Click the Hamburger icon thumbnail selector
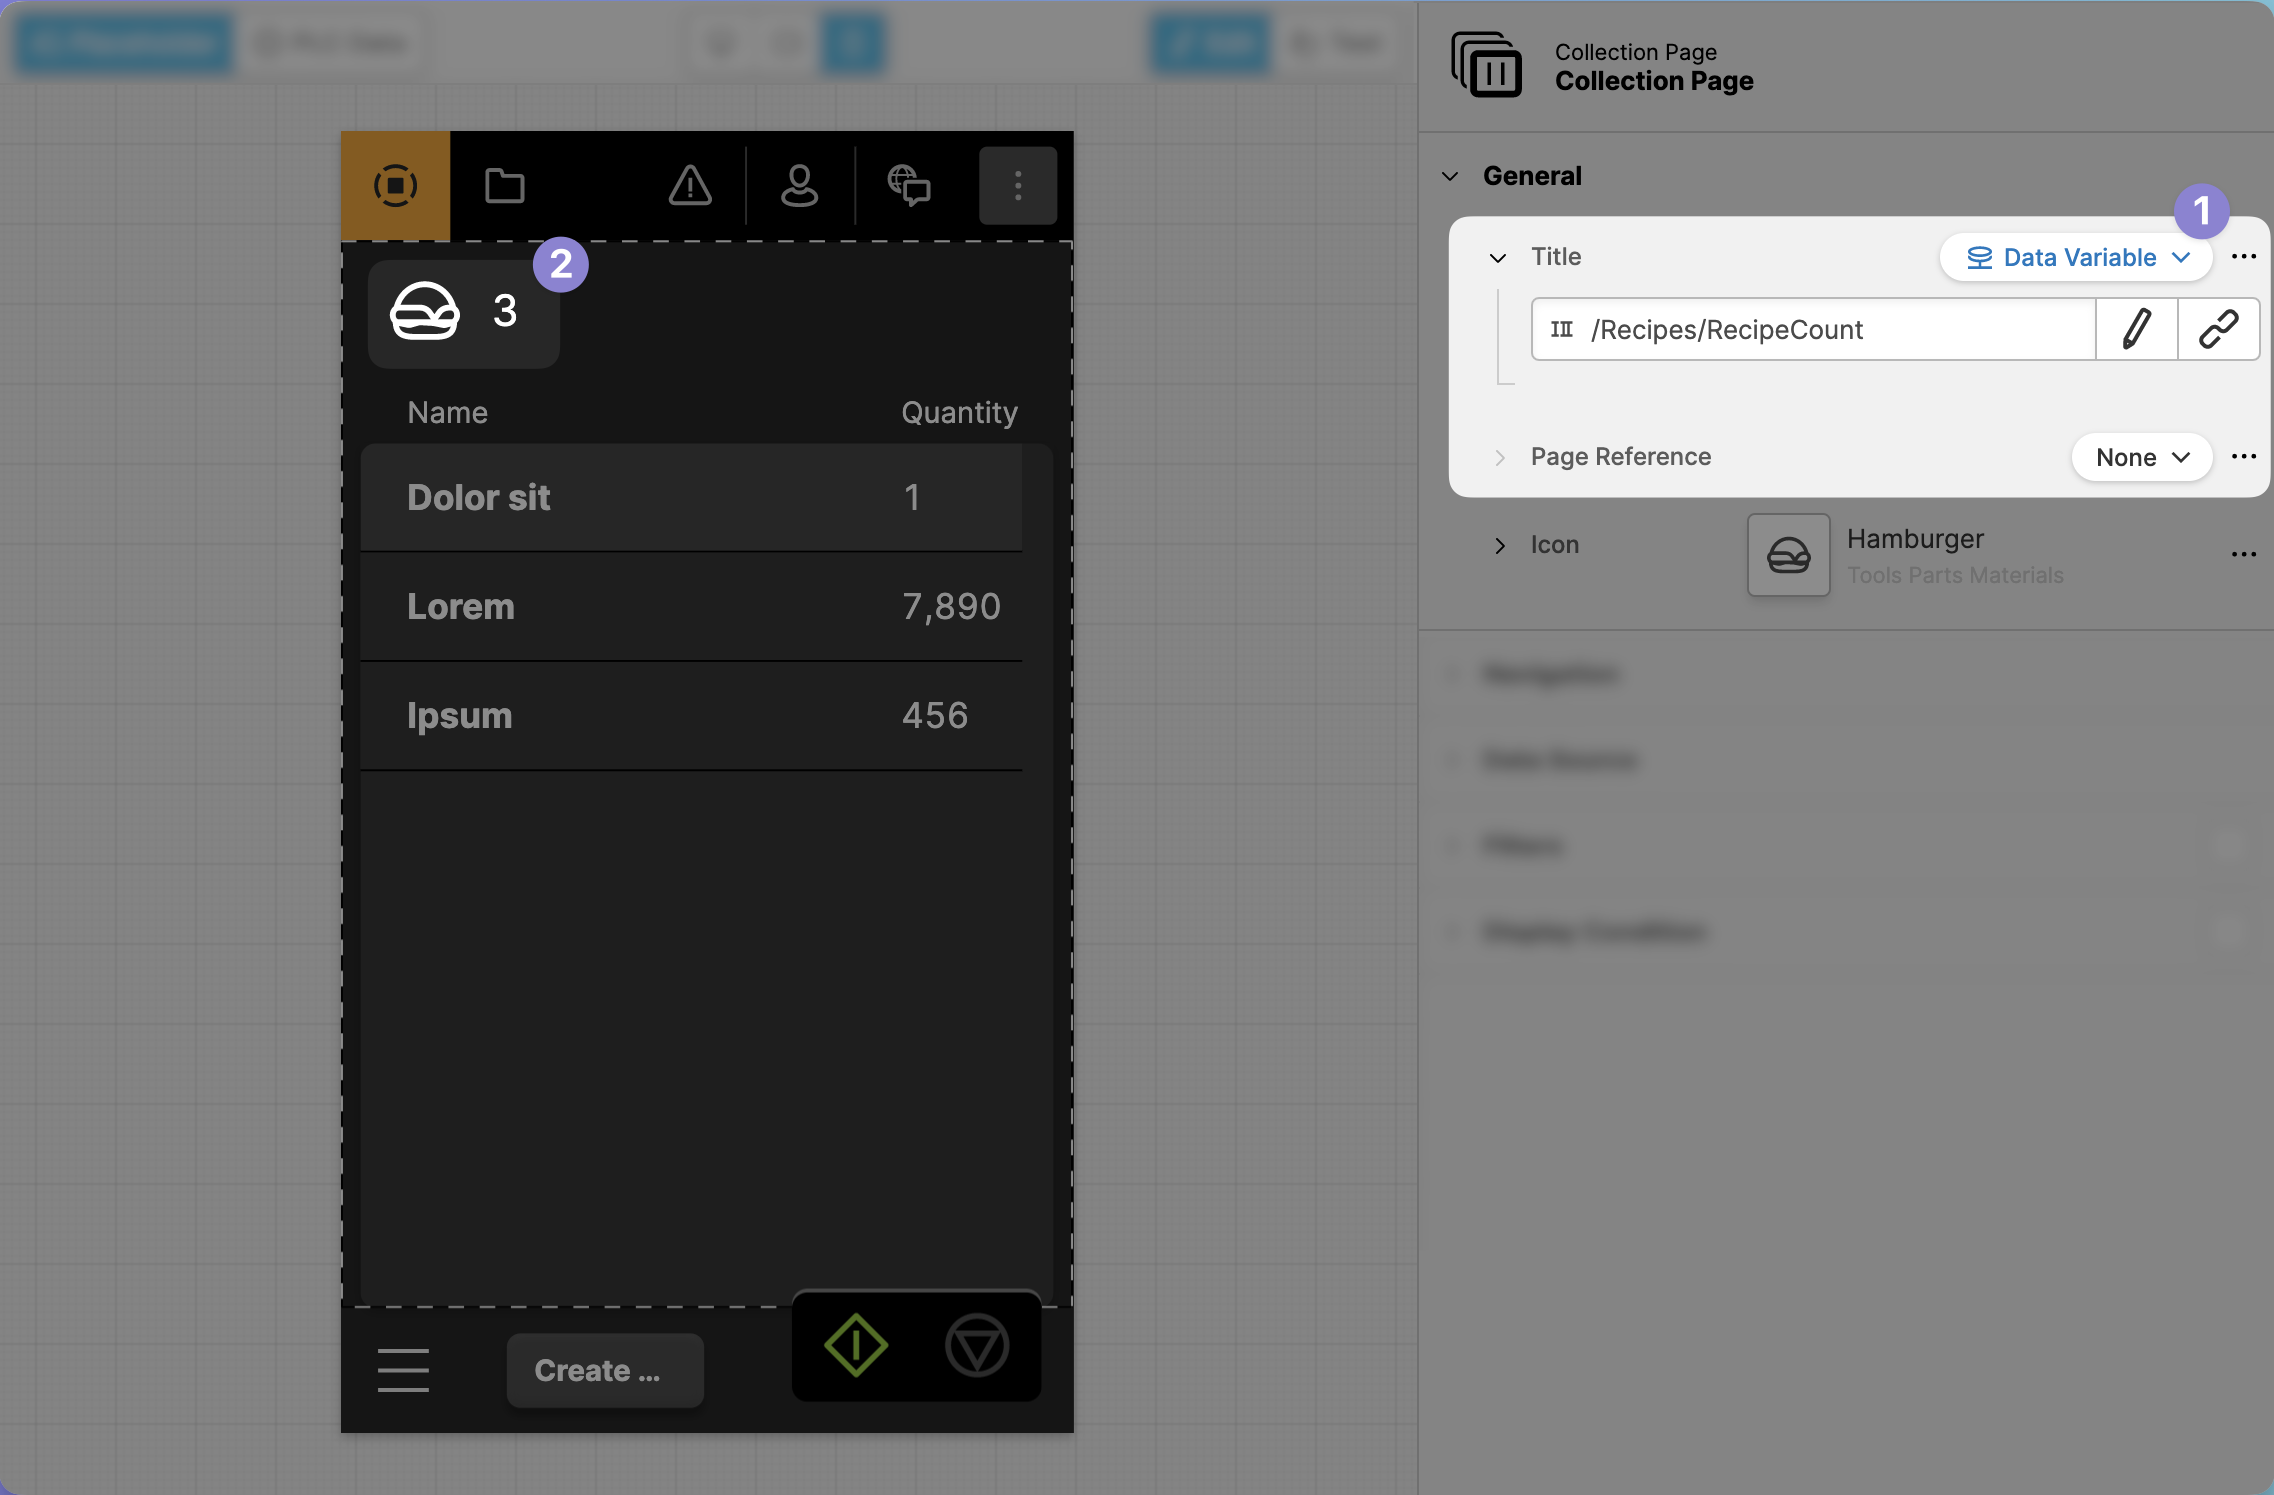The width and height of the screenshot is (2274, 1495). (1788, 555)
